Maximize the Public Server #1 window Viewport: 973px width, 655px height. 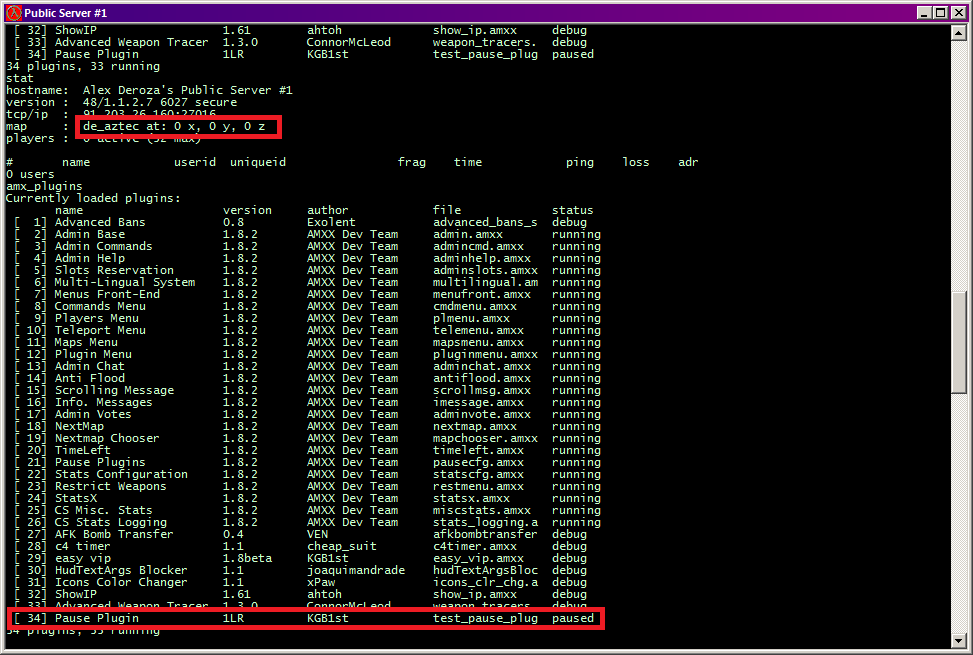pos(941,12)
